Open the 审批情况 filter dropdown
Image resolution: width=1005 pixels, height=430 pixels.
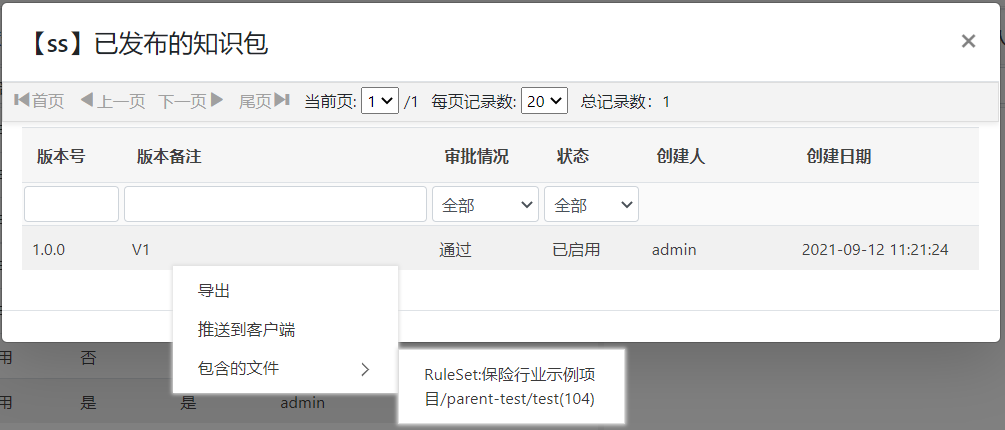point(485,204)
